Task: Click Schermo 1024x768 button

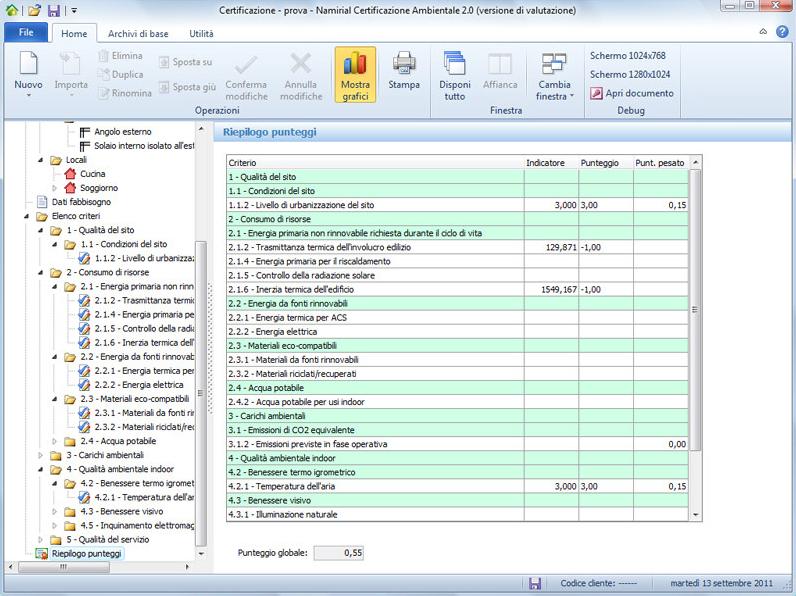Action: coord(628,55)
